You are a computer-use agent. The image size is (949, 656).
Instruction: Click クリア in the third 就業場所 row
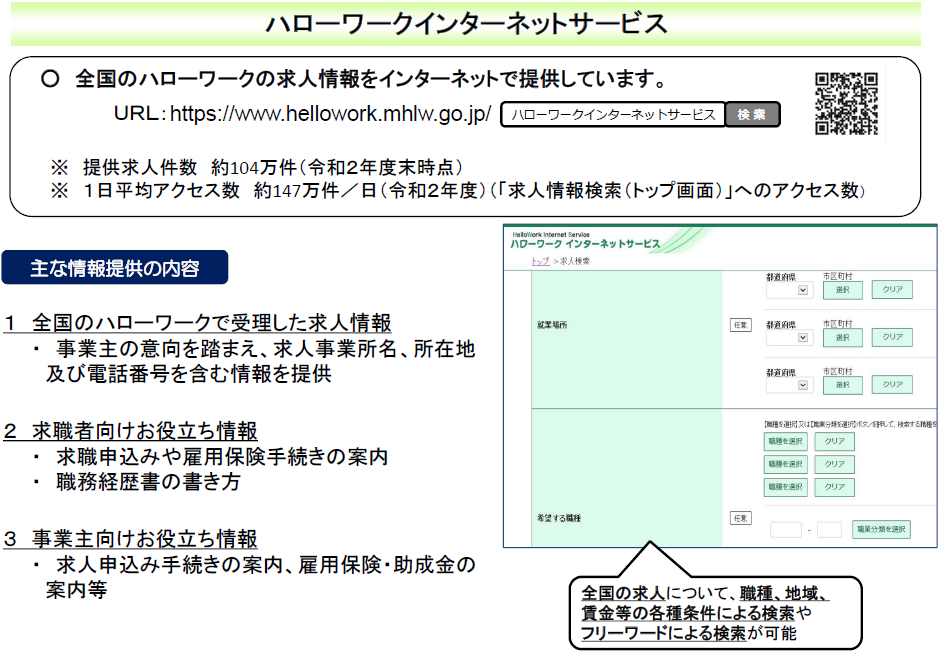pyautogui.click(x=892, y=384)
